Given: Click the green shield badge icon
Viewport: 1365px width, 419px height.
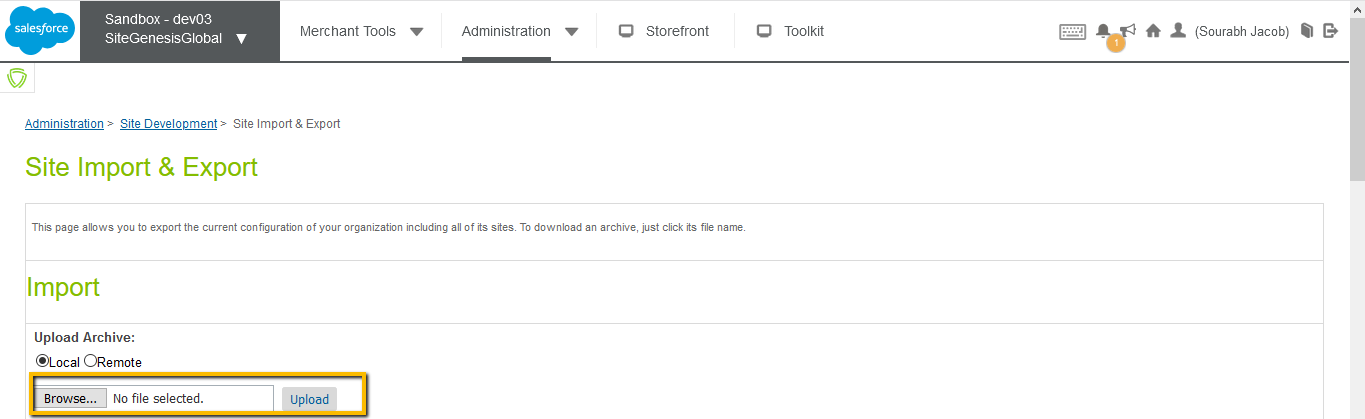Looking at the screenshot, I should click(x=17, y=78).
